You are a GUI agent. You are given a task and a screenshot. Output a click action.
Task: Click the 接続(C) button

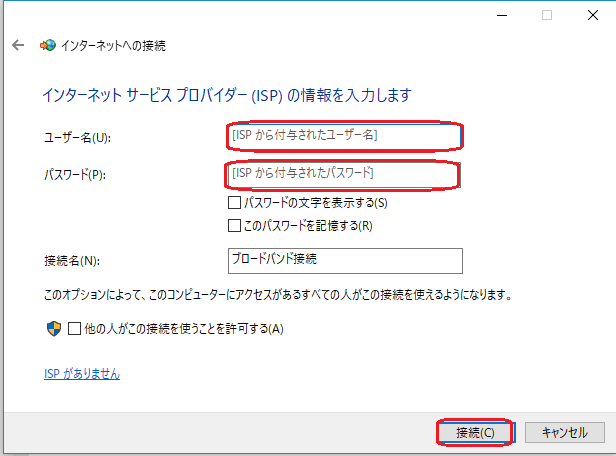475,432
